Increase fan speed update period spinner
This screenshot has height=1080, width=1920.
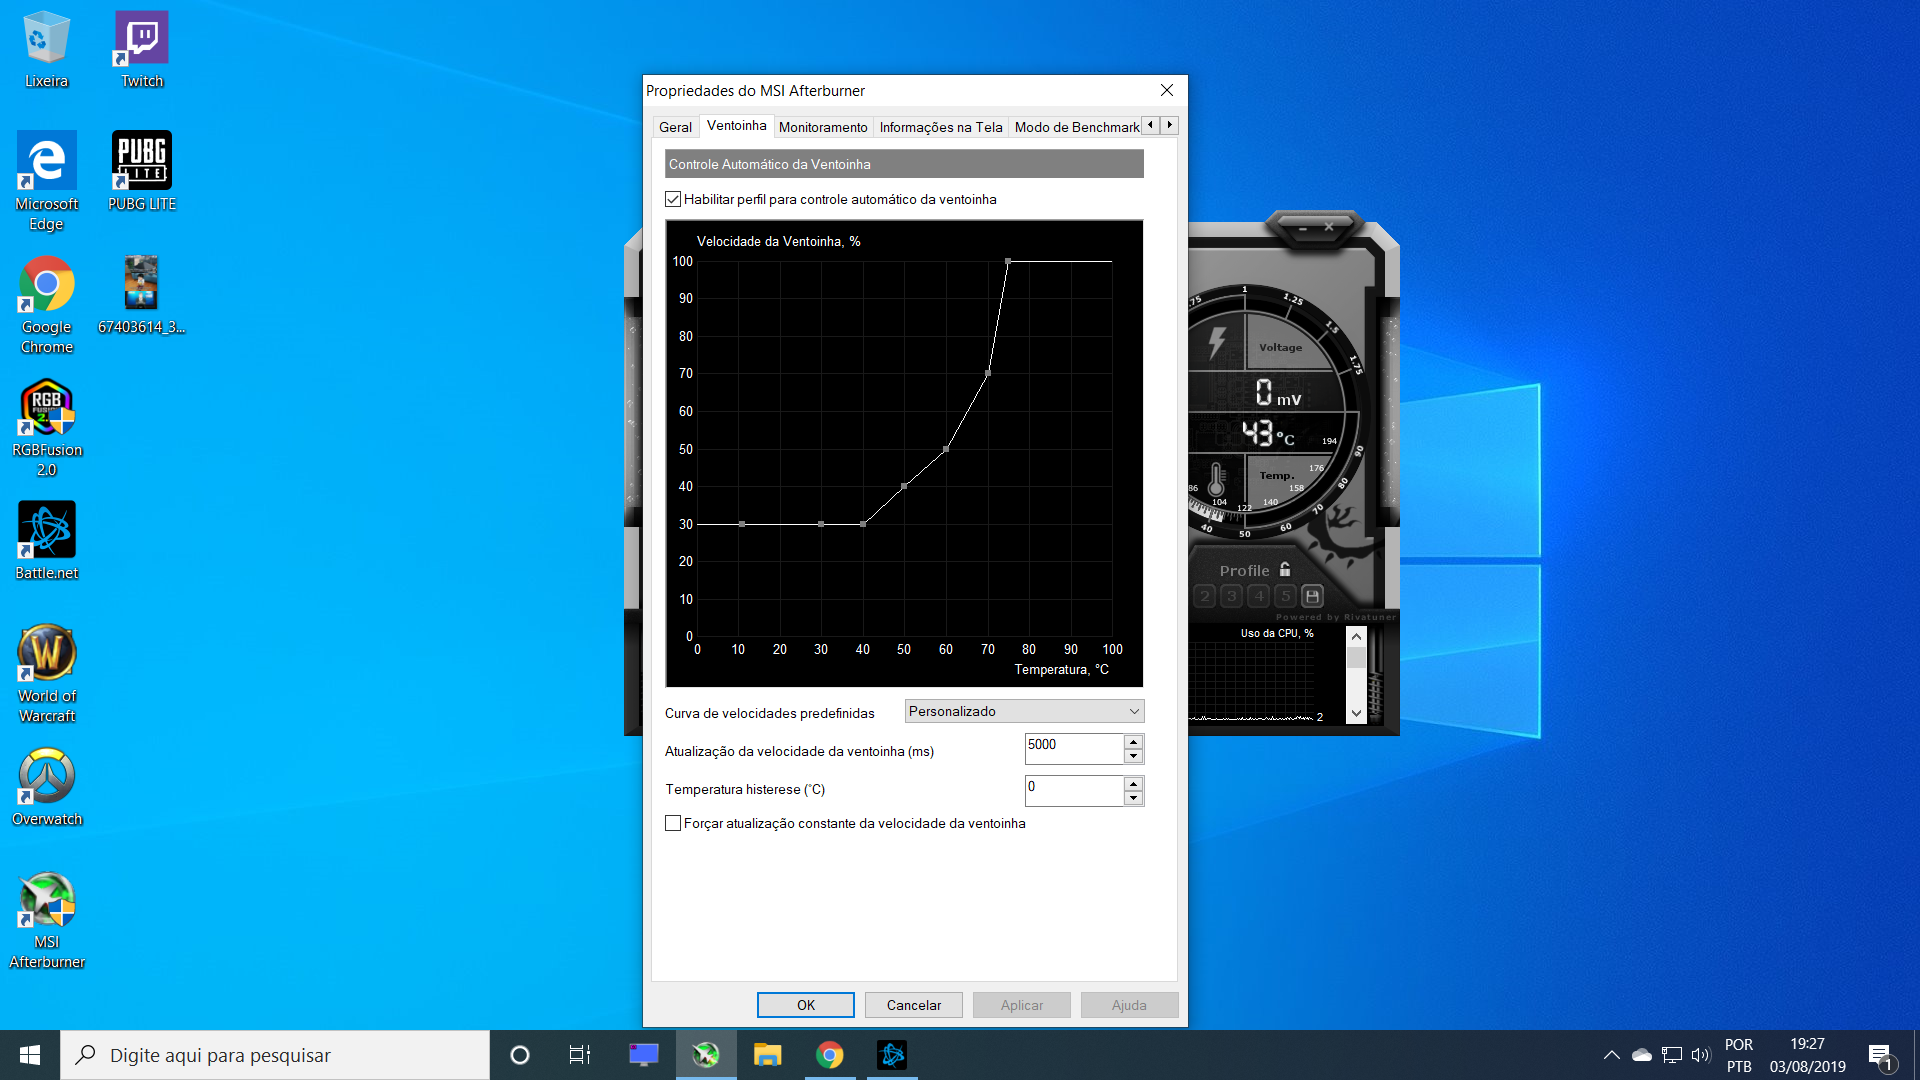pyautogui.click(x=1133, y=742)
